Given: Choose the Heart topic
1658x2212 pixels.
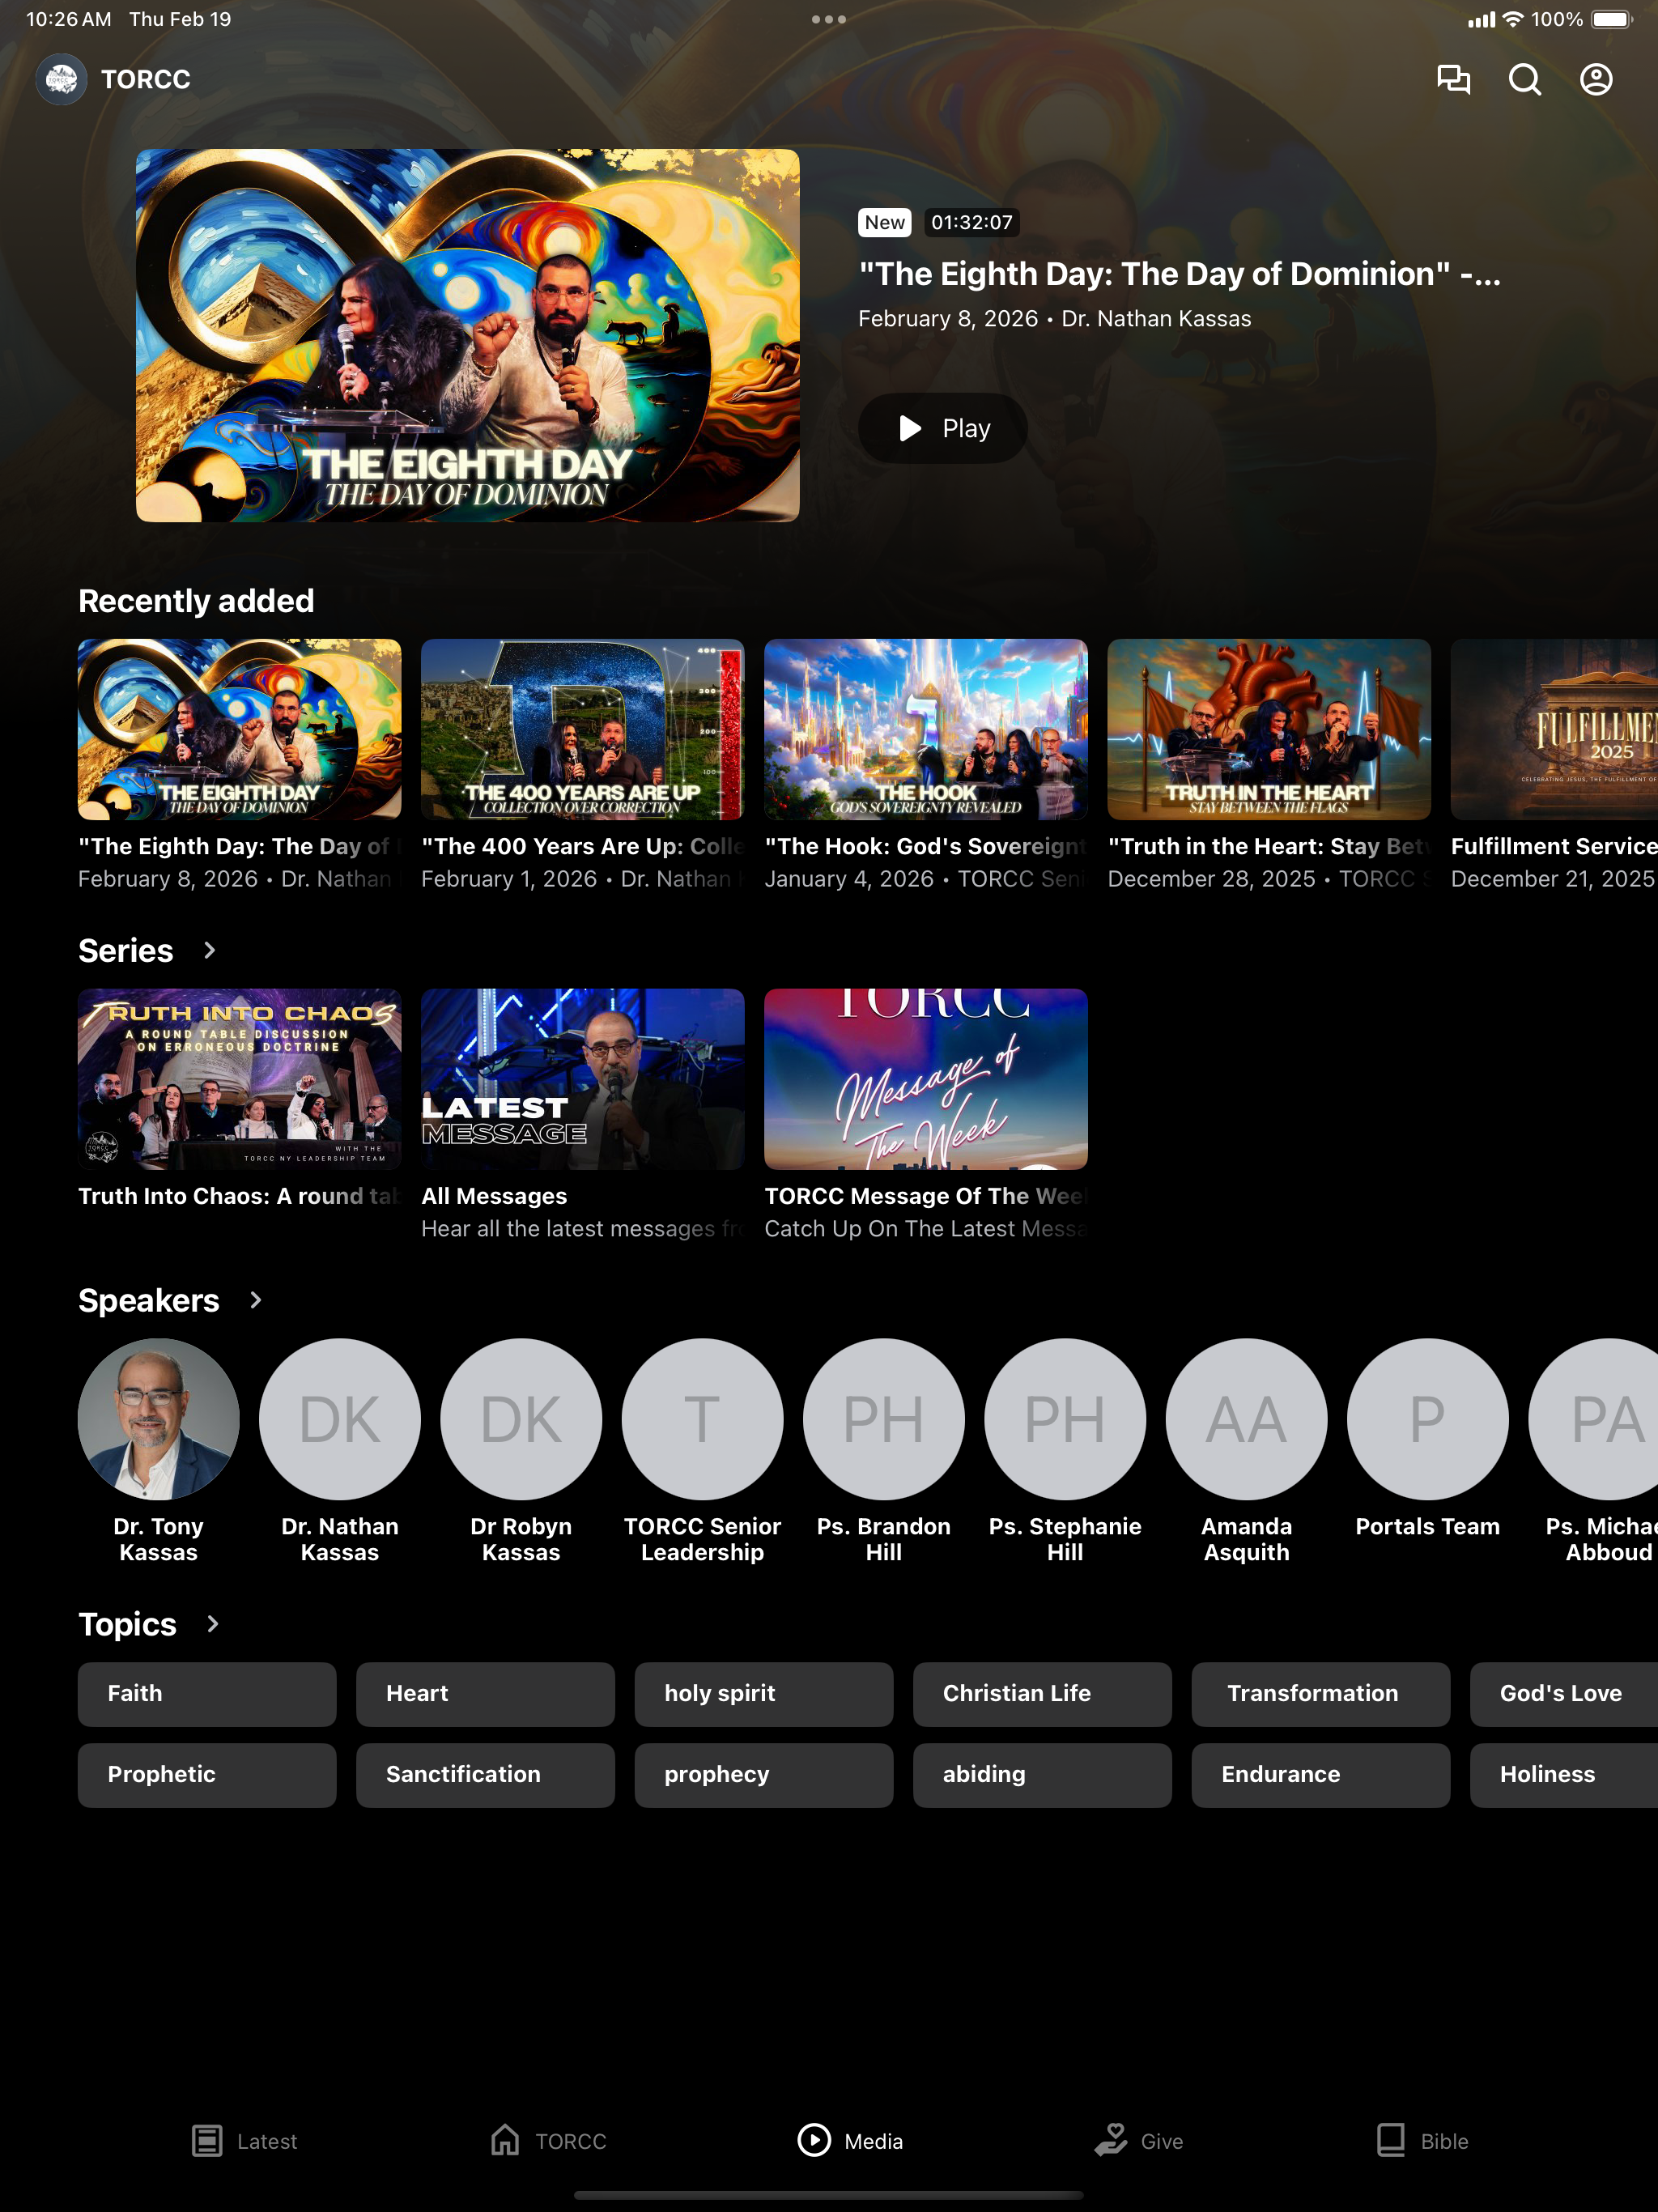Looking at the screenshot, I should click(x=485, y=1694).
